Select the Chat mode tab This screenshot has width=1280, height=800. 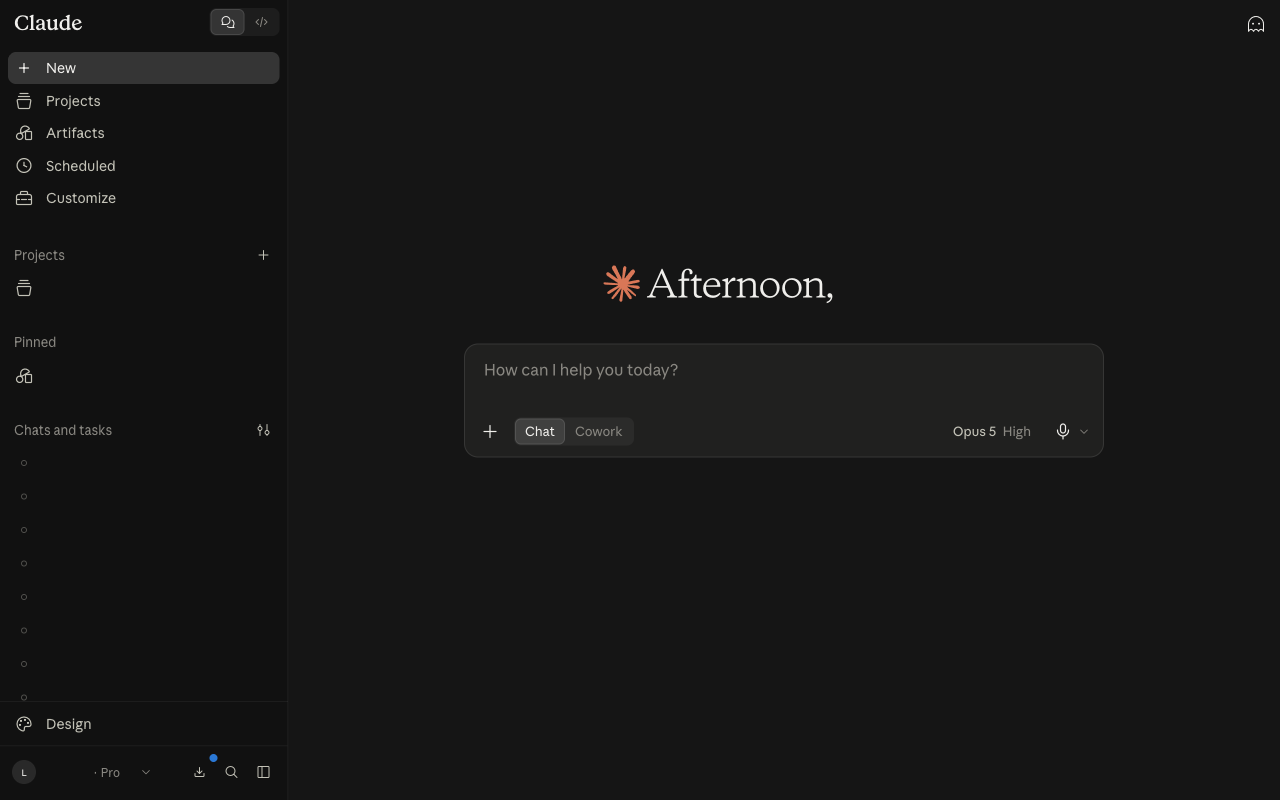coord(540,431)
